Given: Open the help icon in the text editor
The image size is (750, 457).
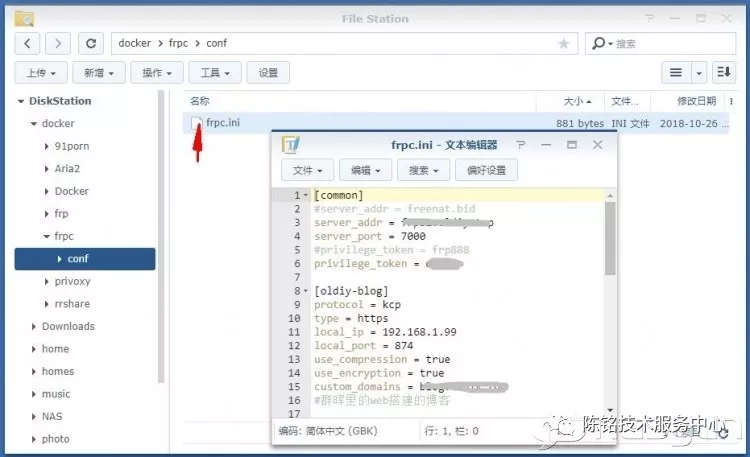Looking at the screenshot, I should [521, 145].
